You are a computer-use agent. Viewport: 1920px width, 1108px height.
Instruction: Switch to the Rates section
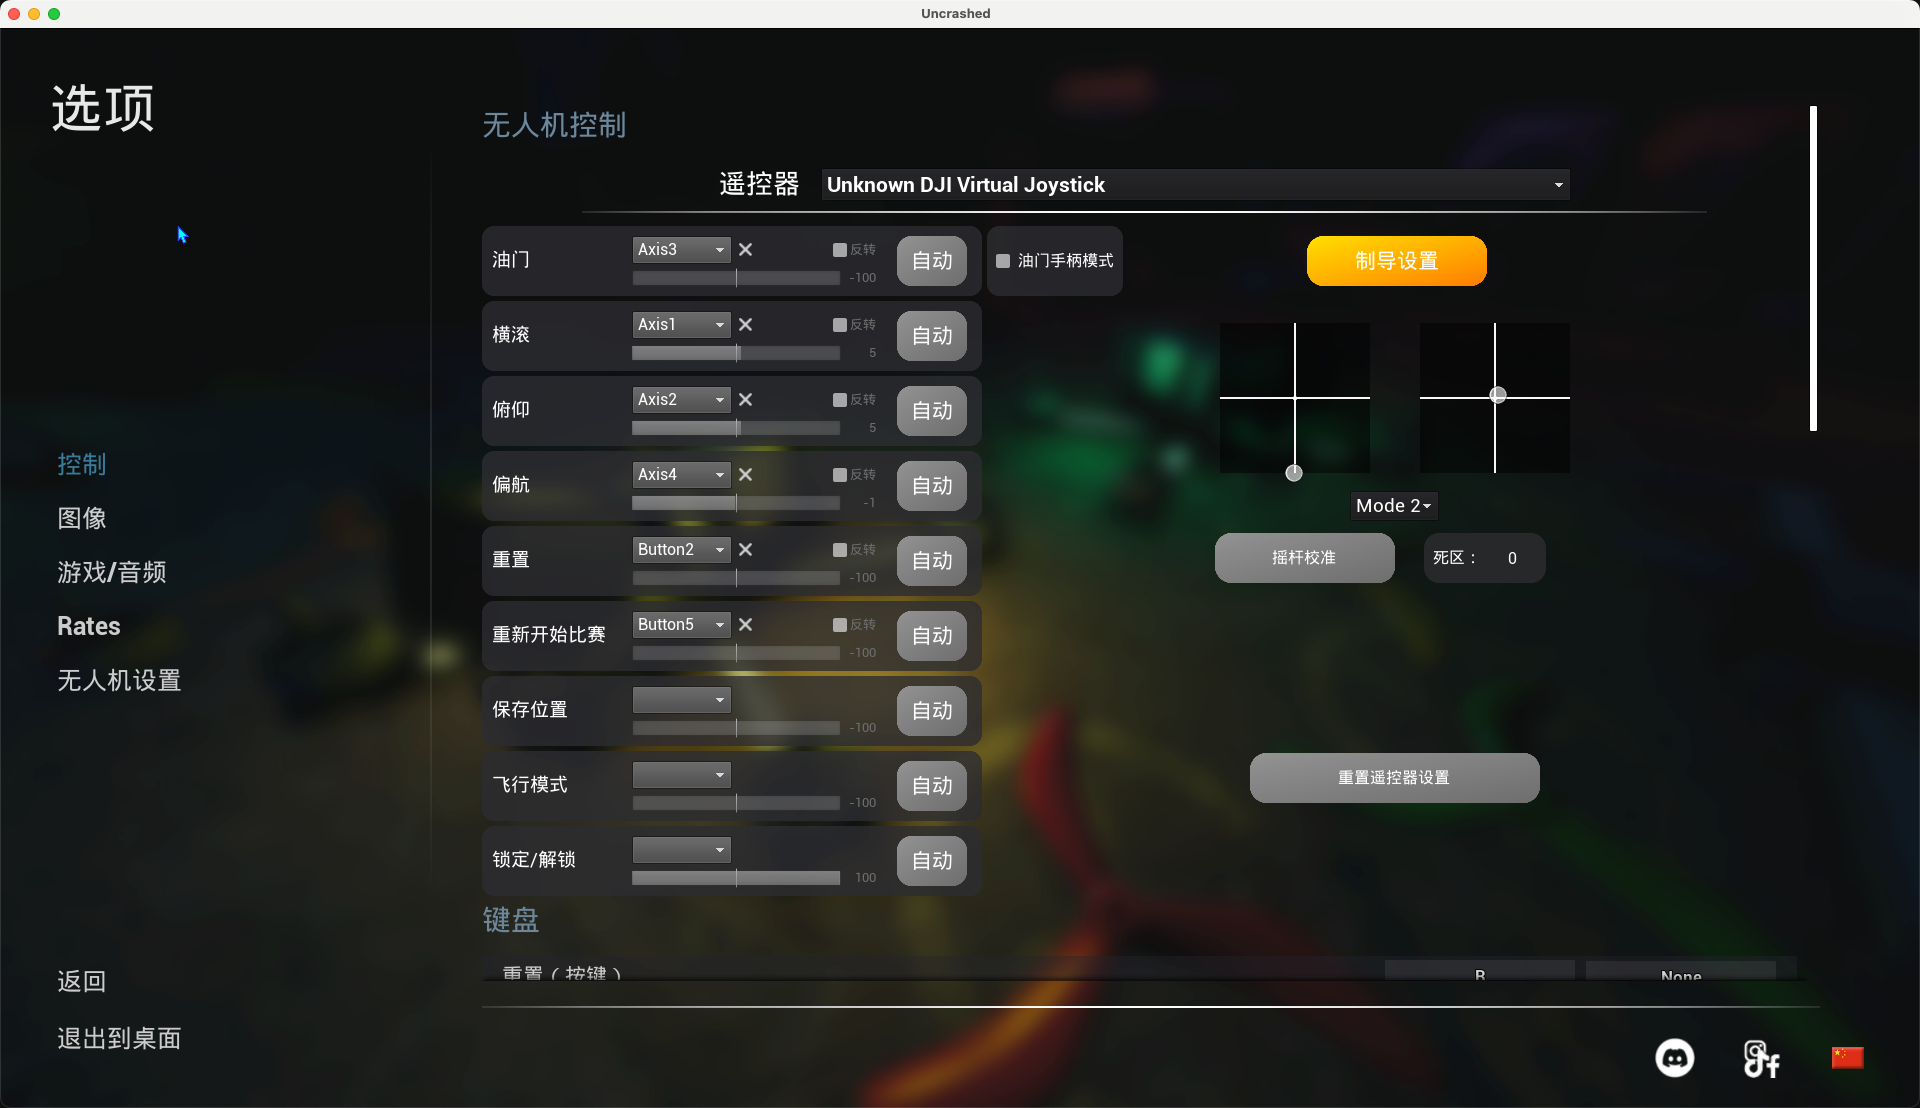[89, 626]
